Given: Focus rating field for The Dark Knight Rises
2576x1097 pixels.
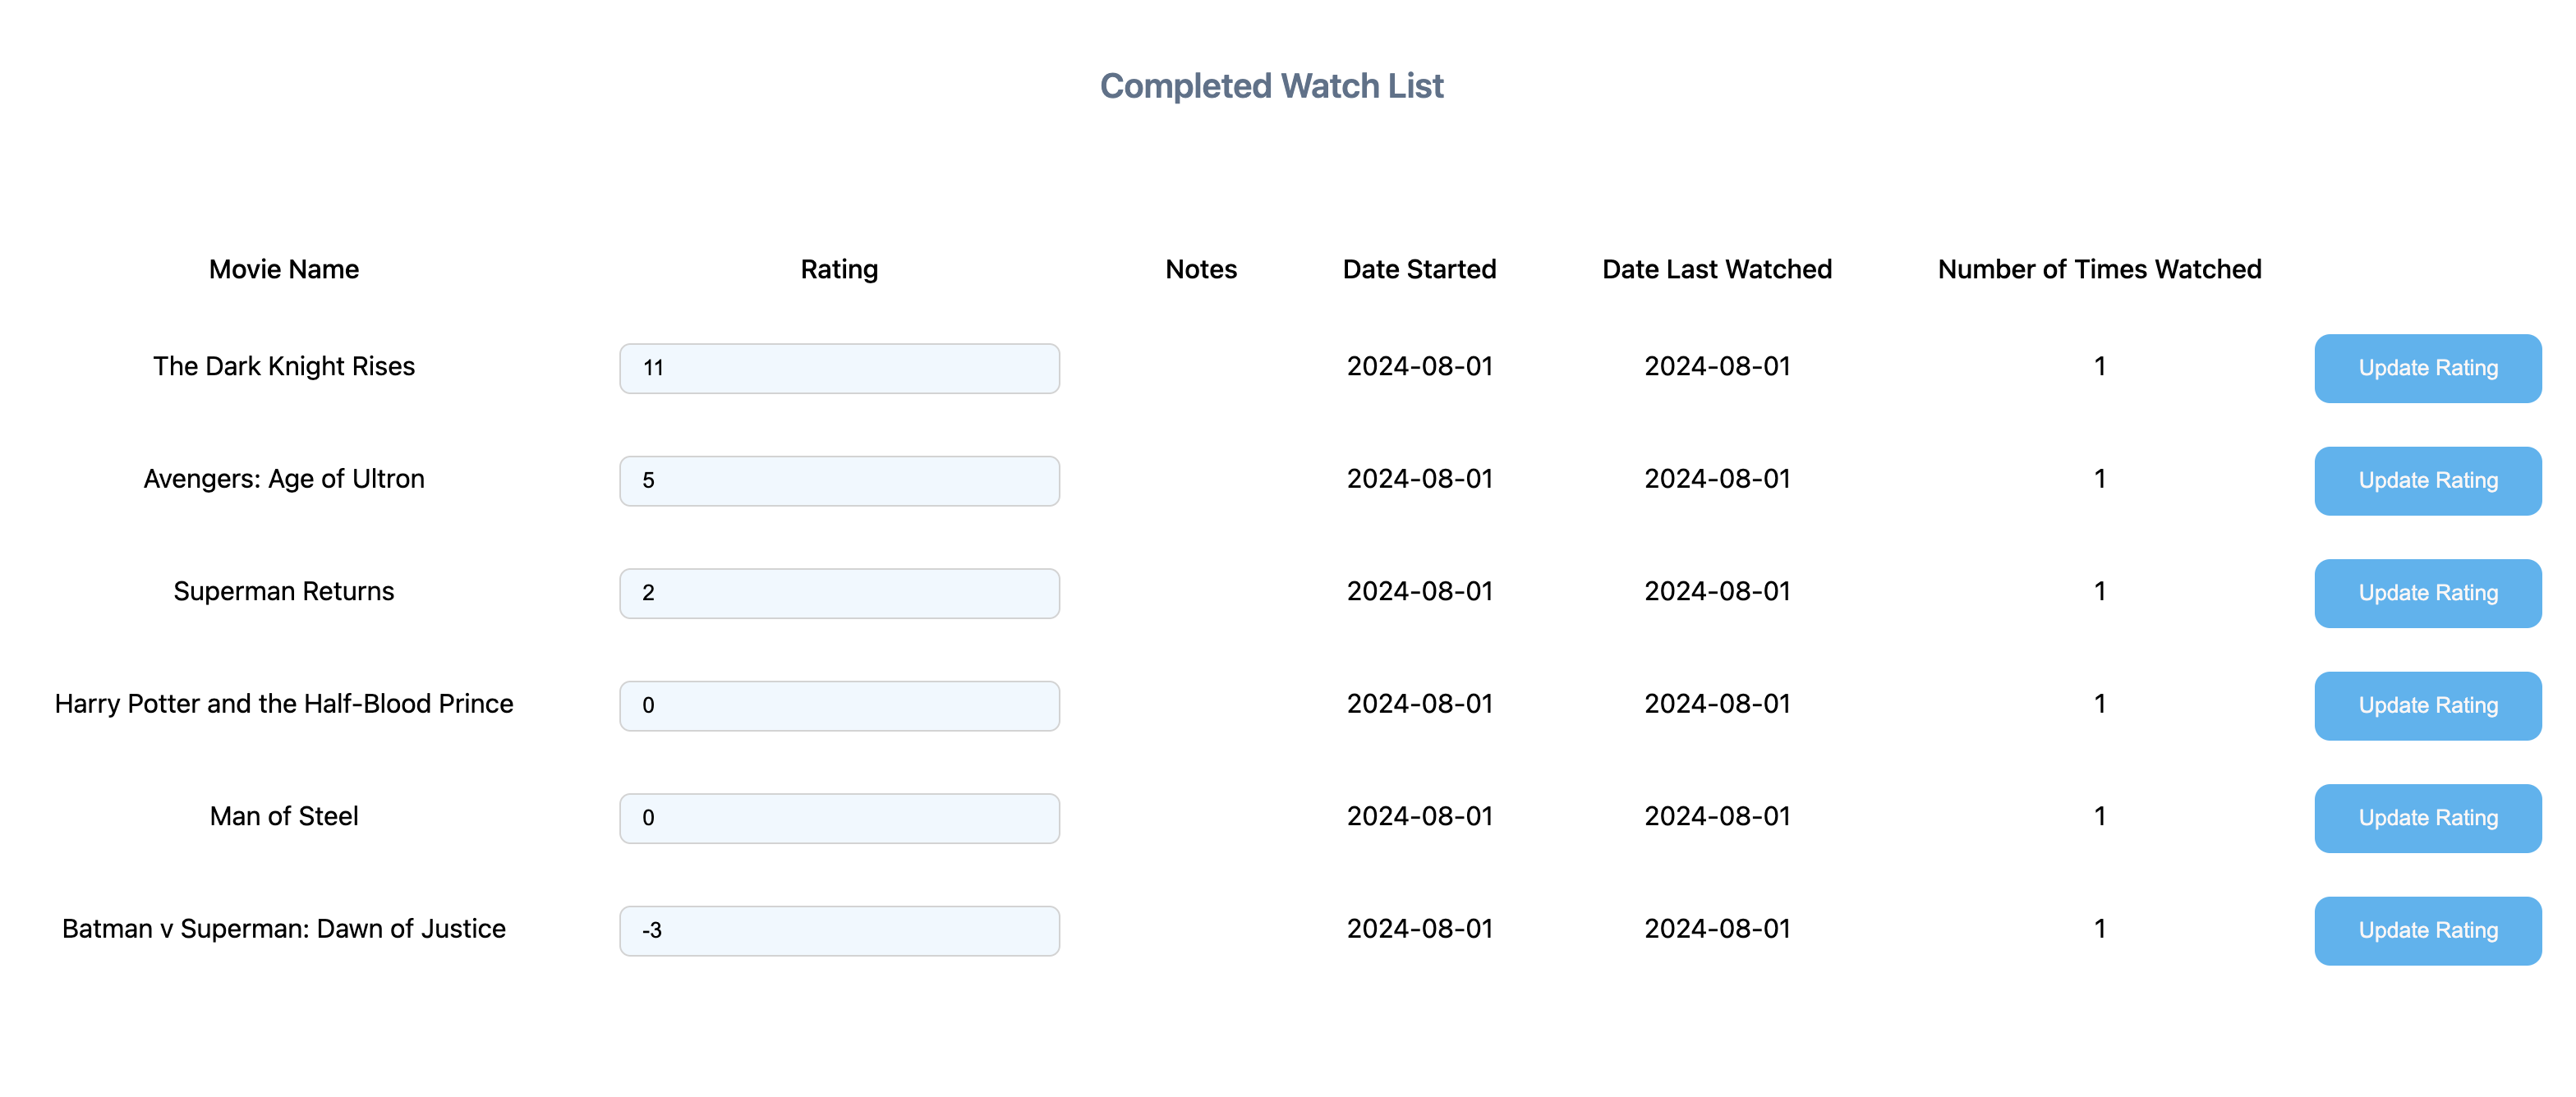Looking at the screenshot, I should coord(838,368).
